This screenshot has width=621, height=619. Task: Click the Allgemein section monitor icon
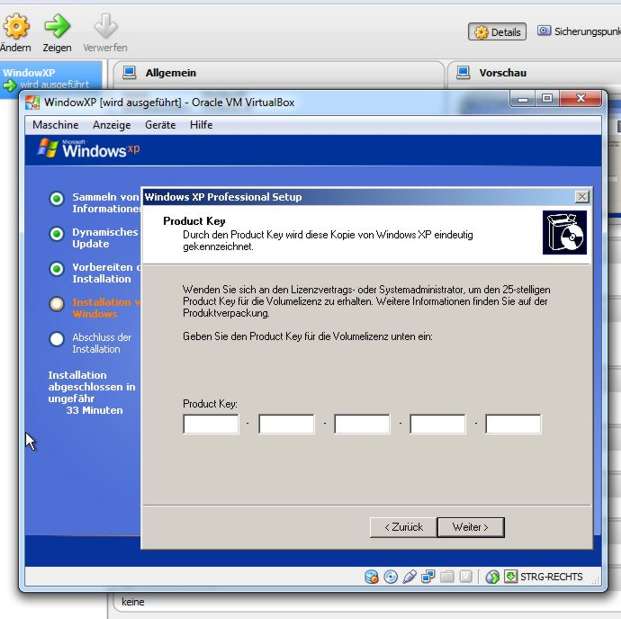[x=129, y=73]
